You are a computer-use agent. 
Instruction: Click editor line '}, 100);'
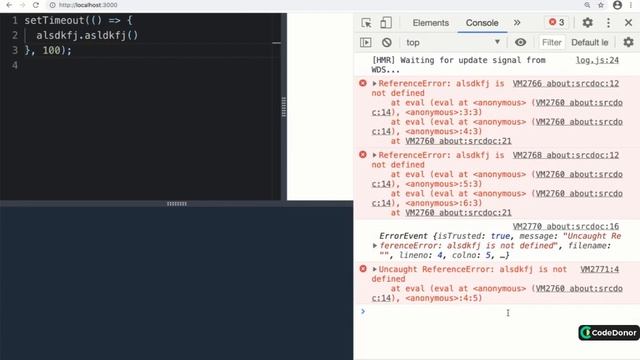(48, 50)
